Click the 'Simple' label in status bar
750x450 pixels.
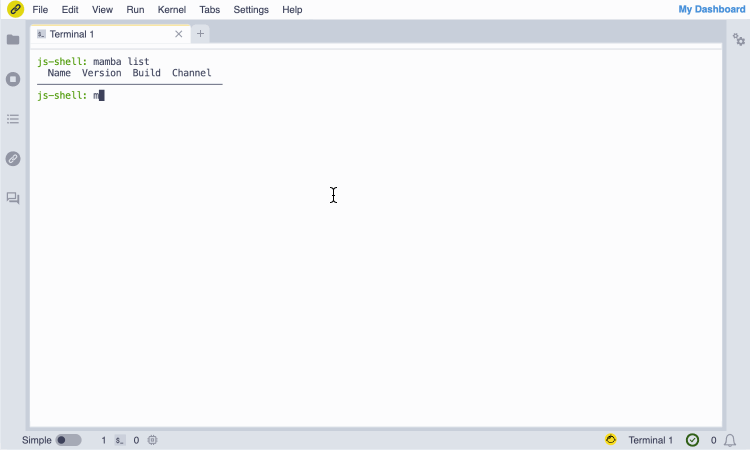pos(36,440)
